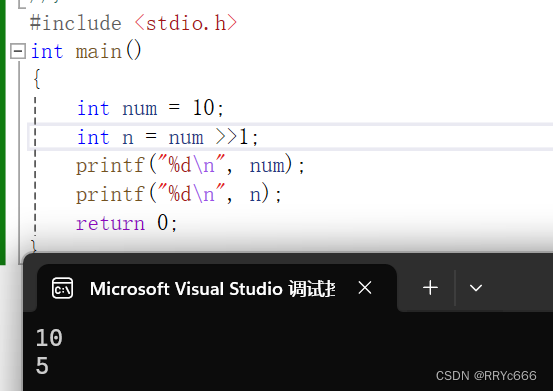Screen dimensions: 553x391
Task: Click the 'int main()' declaration
Action: [86, 51]
